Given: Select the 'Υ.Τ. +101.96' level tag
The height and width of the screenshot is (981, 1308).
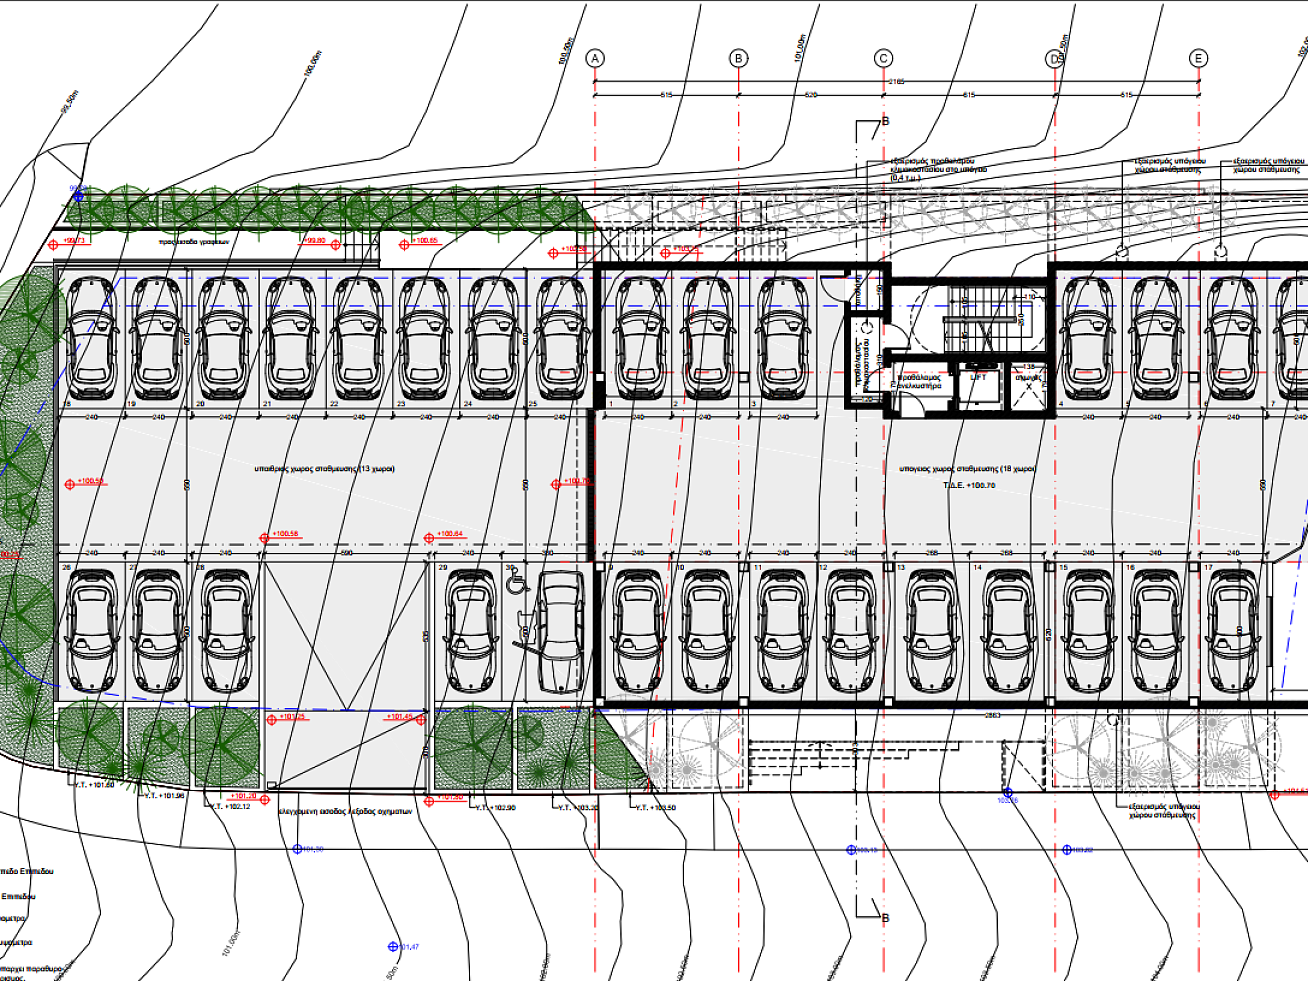Looking at the screenshot, I should click(x=163, y=796).
